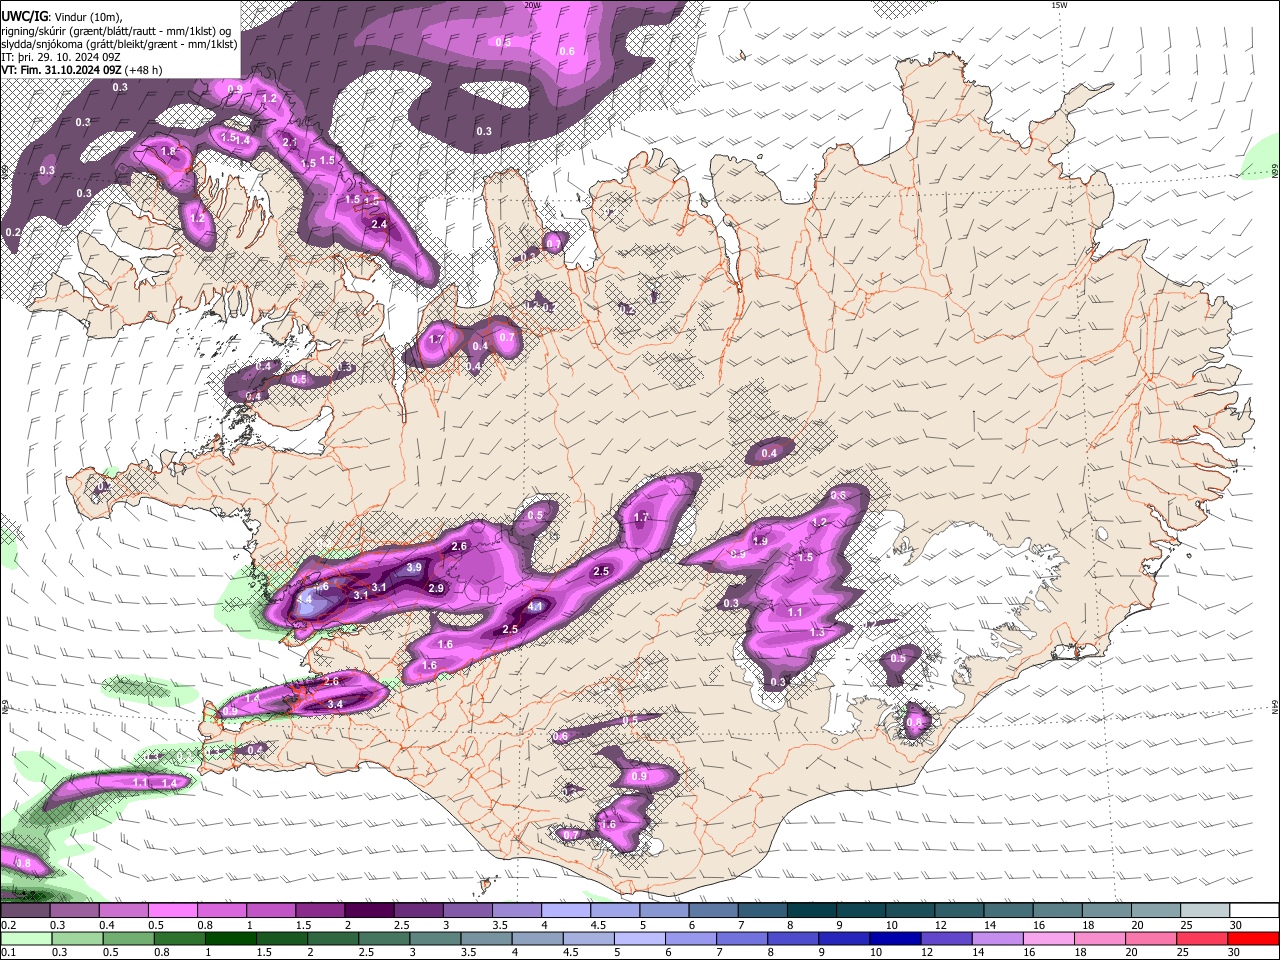The height and width of the screenshot is (960, 1280).
Task: Click the 2.4 precipitation value on the map
Action: 379,224
